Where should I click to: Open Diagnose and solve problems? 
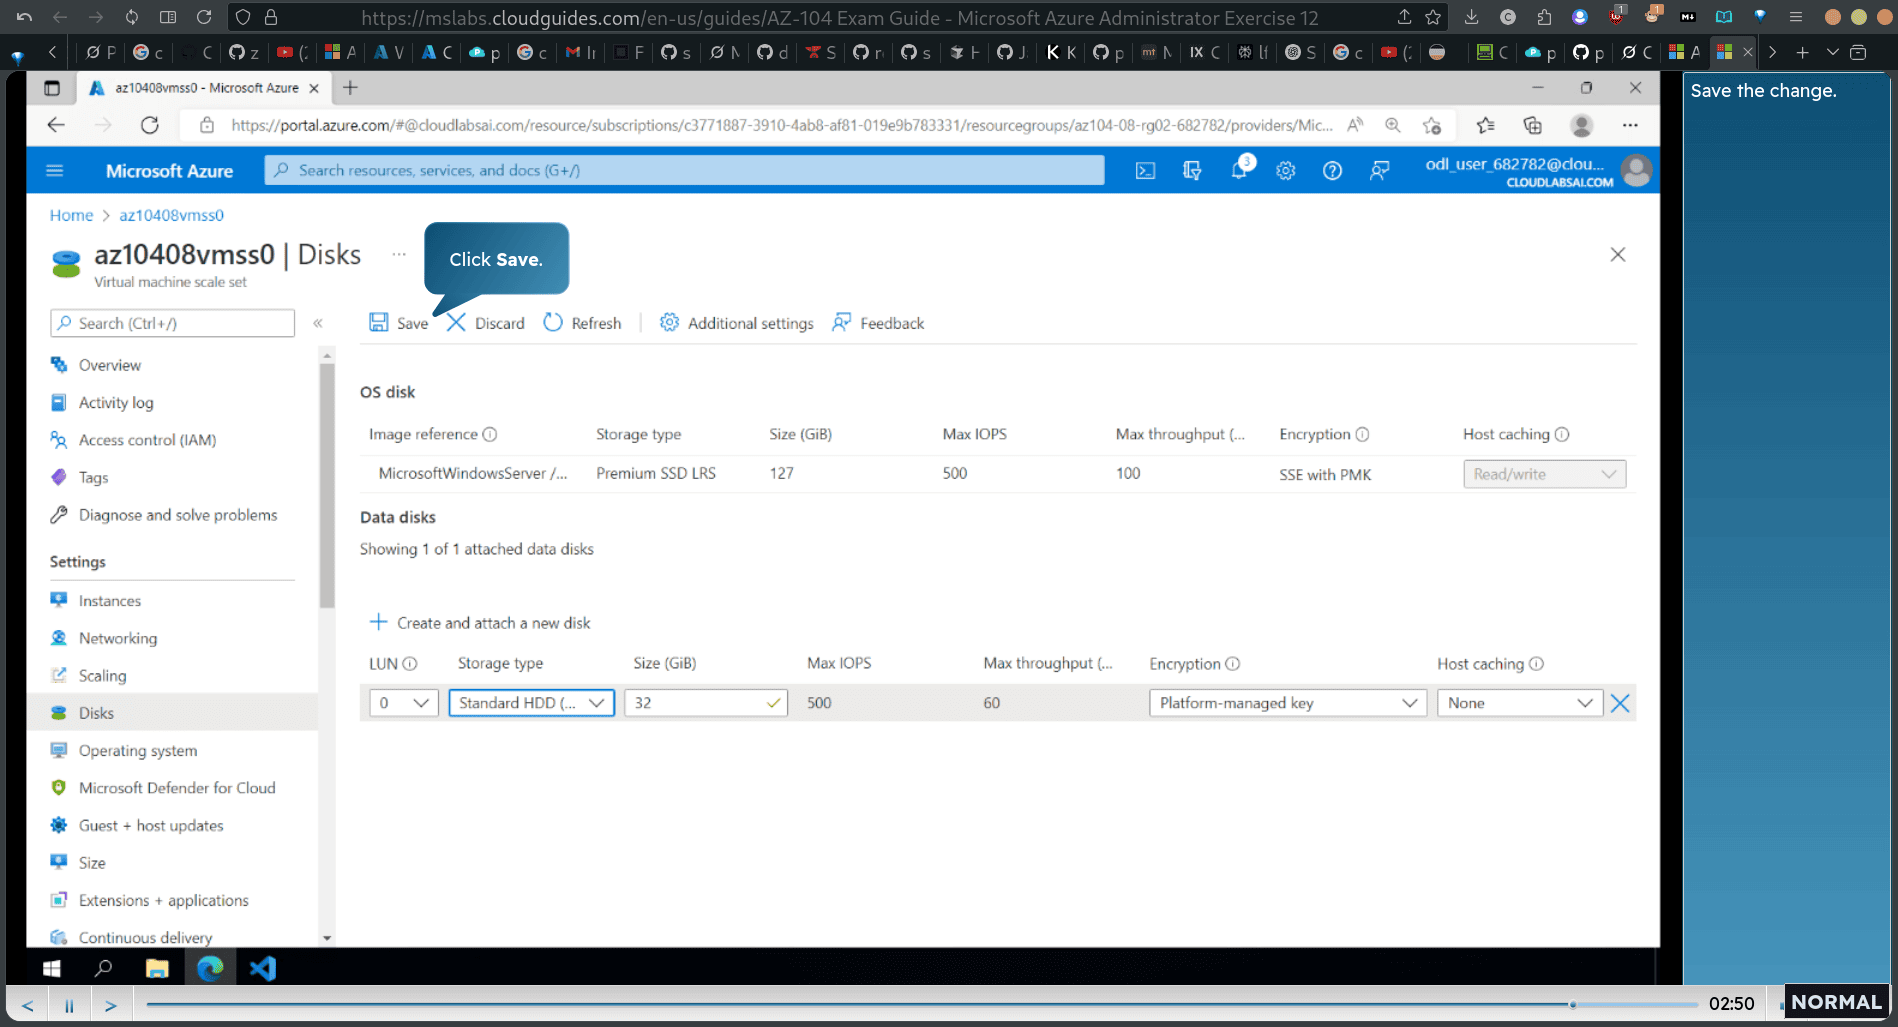tap(178, 515)
